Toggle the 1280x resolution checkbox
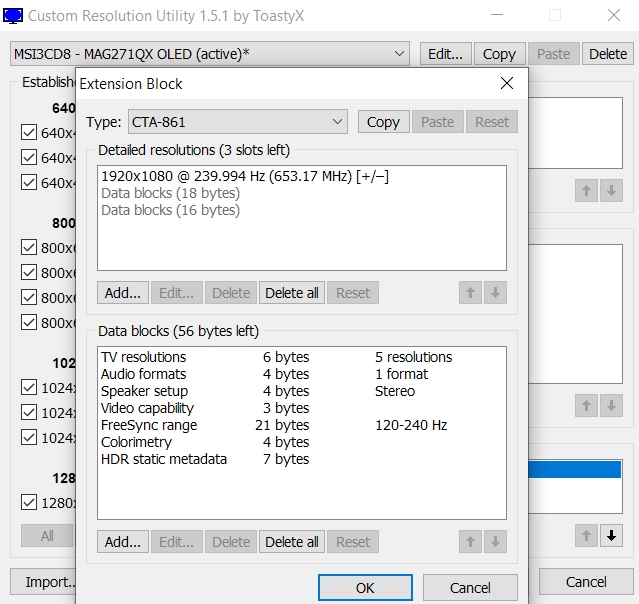Screen dimensions: 639x604 coord(29,502)
